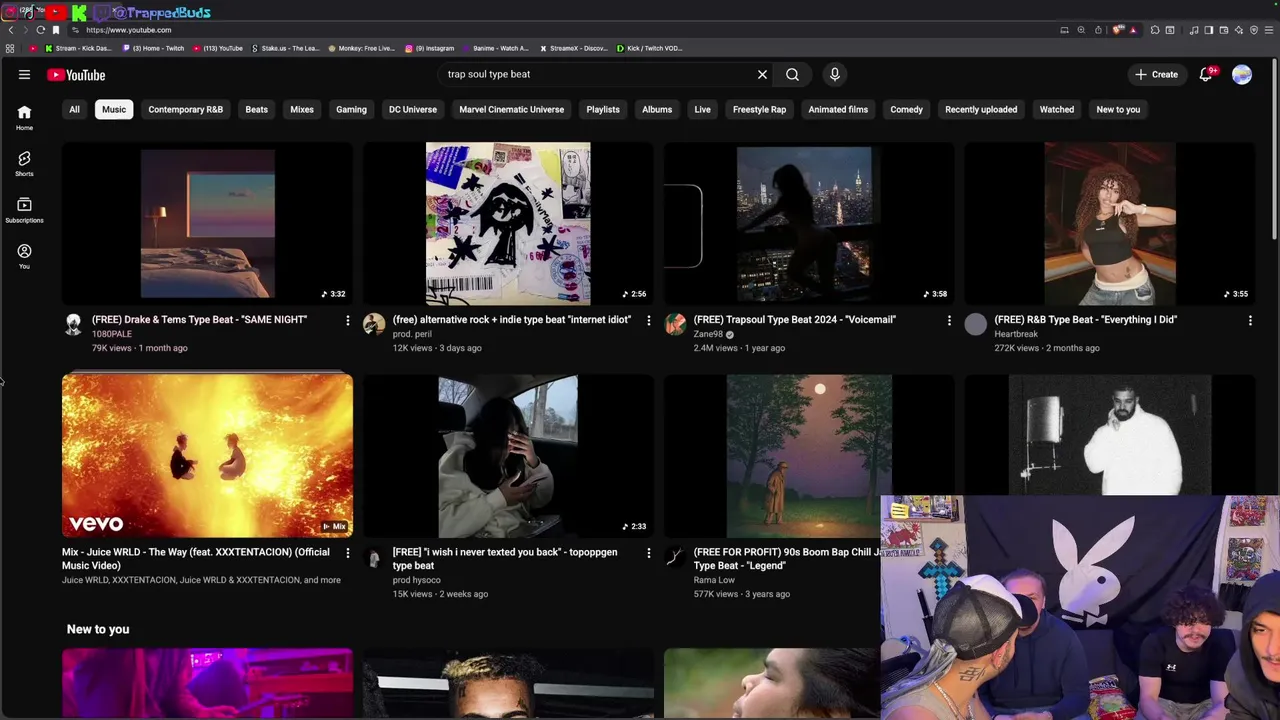Open the "SAME NIGHT" Drake & Tems video title
This screenshot has width=1280, height=720.
[199, 320]
